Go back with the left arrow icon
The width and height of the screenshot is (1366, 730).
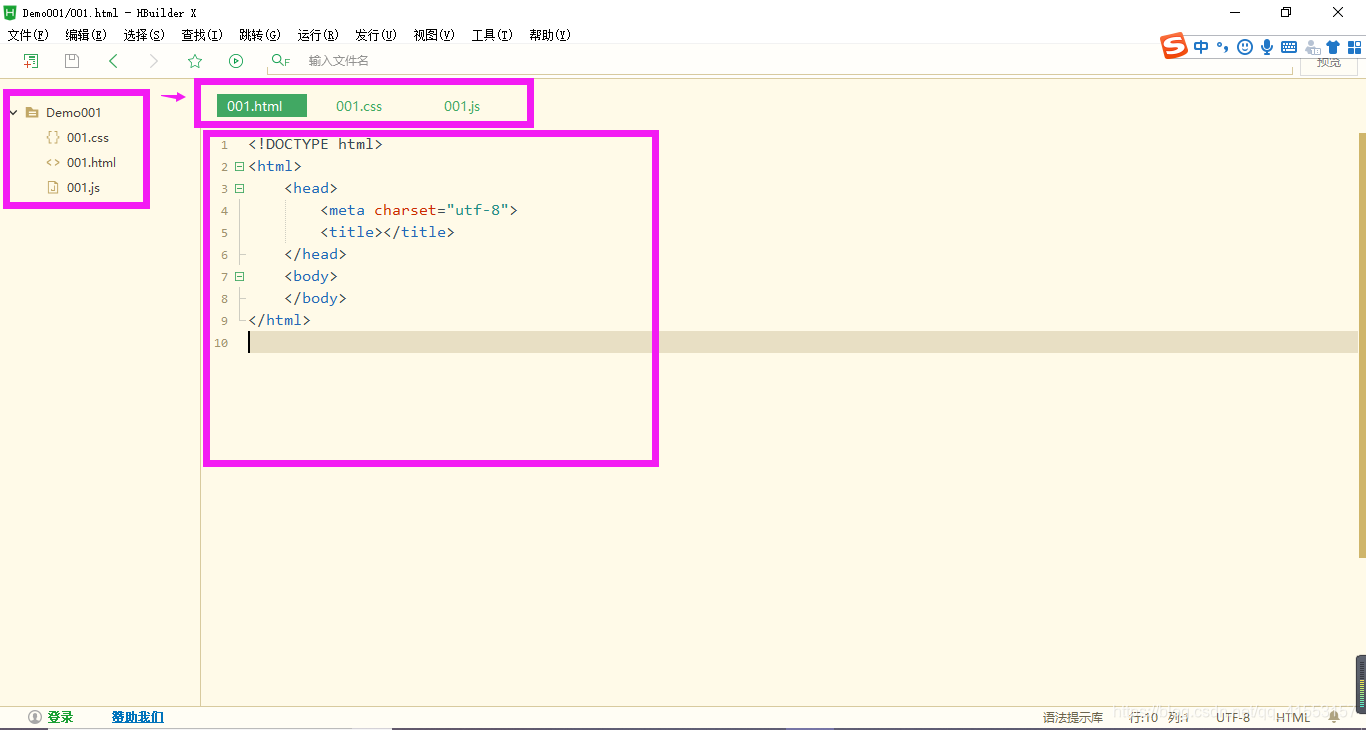pyautogui.click(x=113, y=61)
